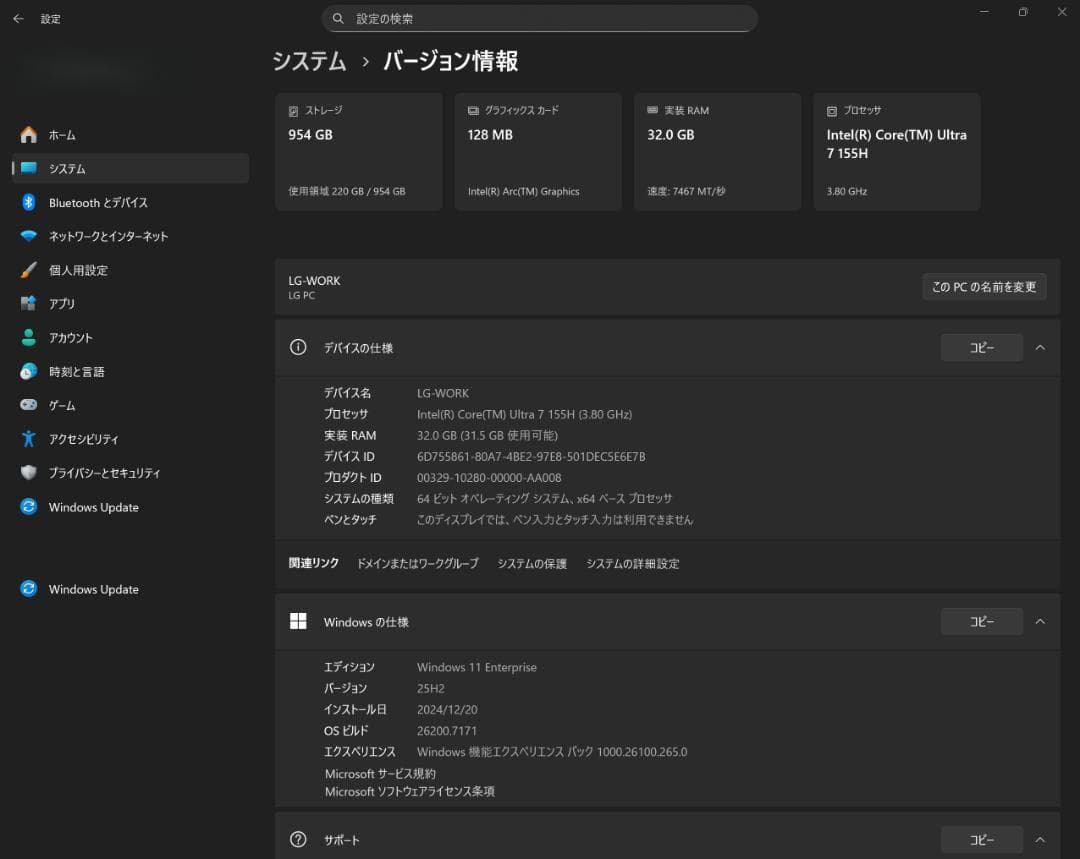1080x859 pixels.
Task: Click the このPCの名前を変更 button
Action: point(984,286)
